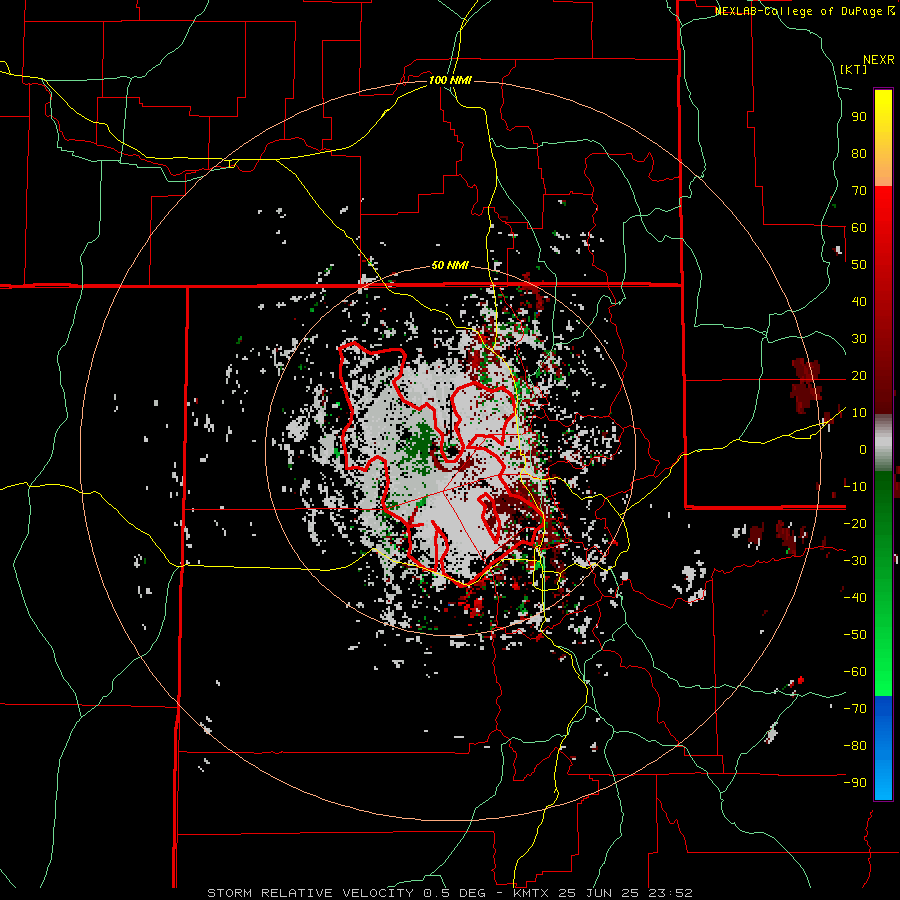
Task: Click the positive 30 tick label on the scale
Action: point(859,339)
